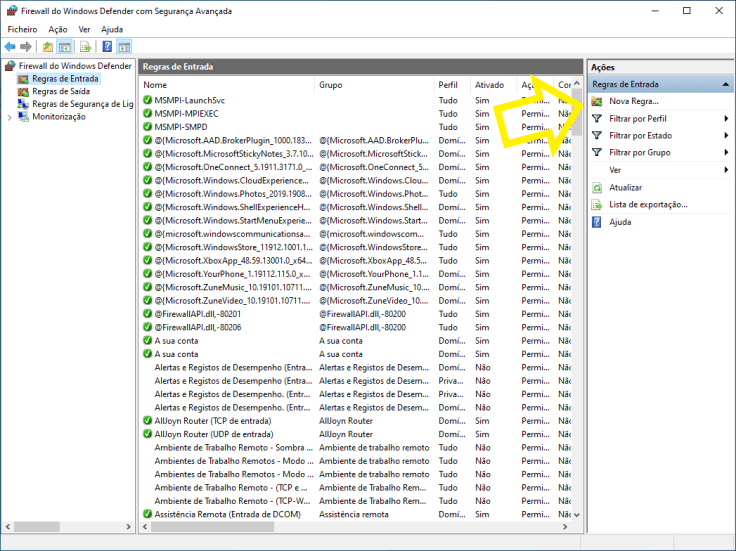The height and width of the screenshot is (551, 736).
Task: Select Regras de Segurança de Ligação tree item
Action: click(x=82, y=104)
